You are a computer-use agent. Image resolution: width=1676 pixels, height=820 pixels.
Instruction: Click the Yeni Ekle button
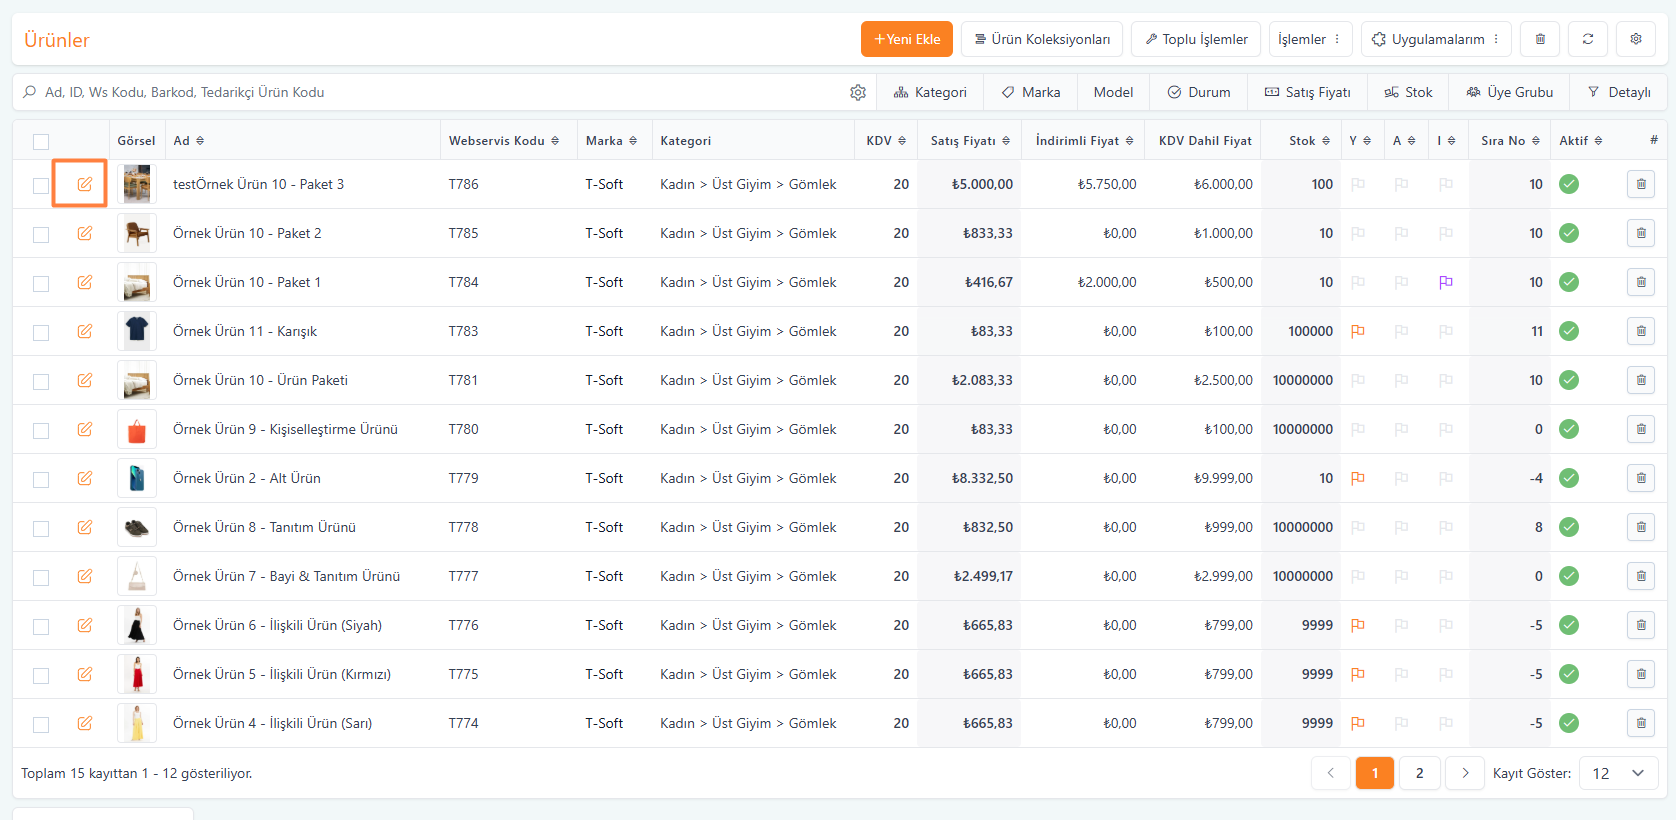click(906, 39)
